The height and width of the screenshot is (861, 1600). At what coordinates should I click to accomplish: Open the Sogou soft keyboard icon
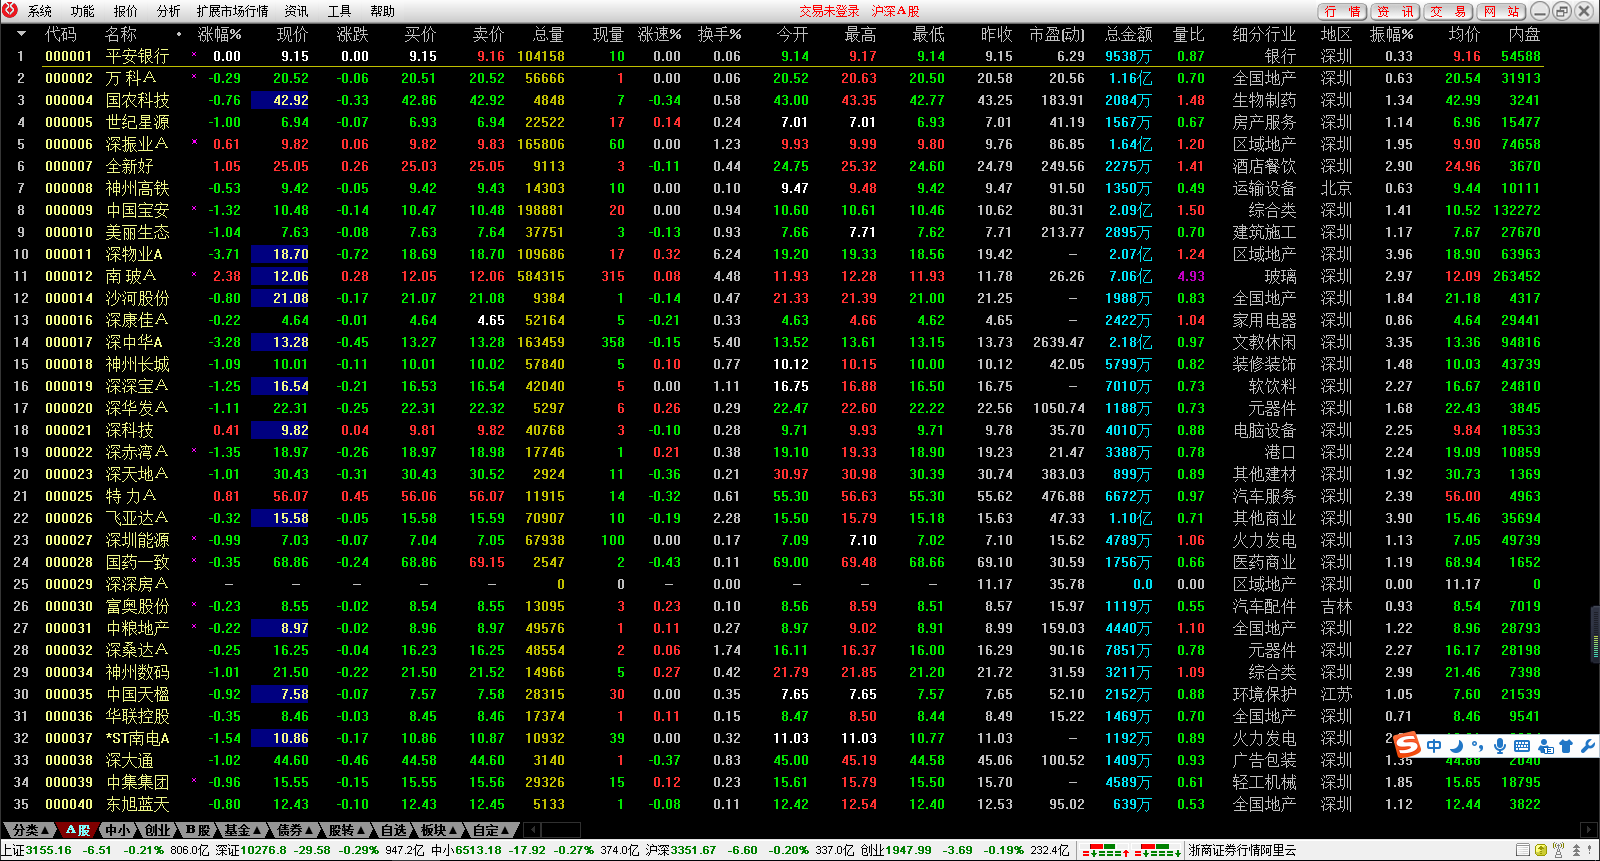tap(1522, 746)
